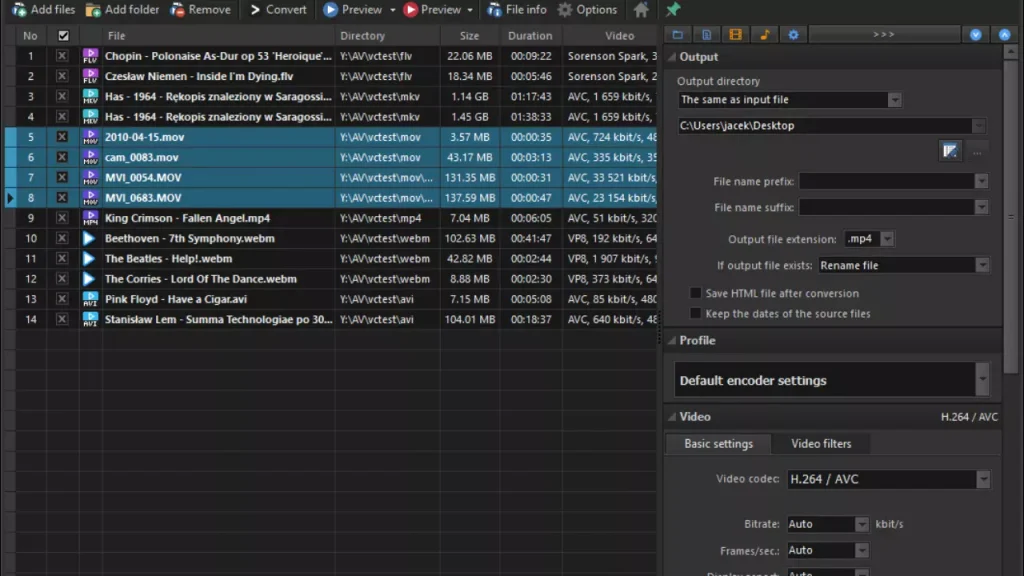Open the document tab icon in panel
1024x576 pixels.
click(707, 35)
